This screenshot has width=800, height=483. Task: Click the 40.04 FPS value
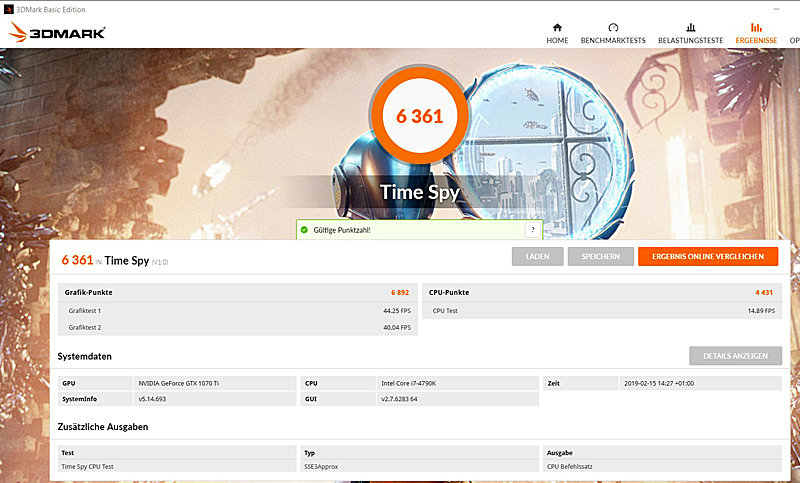click(397, 327)
